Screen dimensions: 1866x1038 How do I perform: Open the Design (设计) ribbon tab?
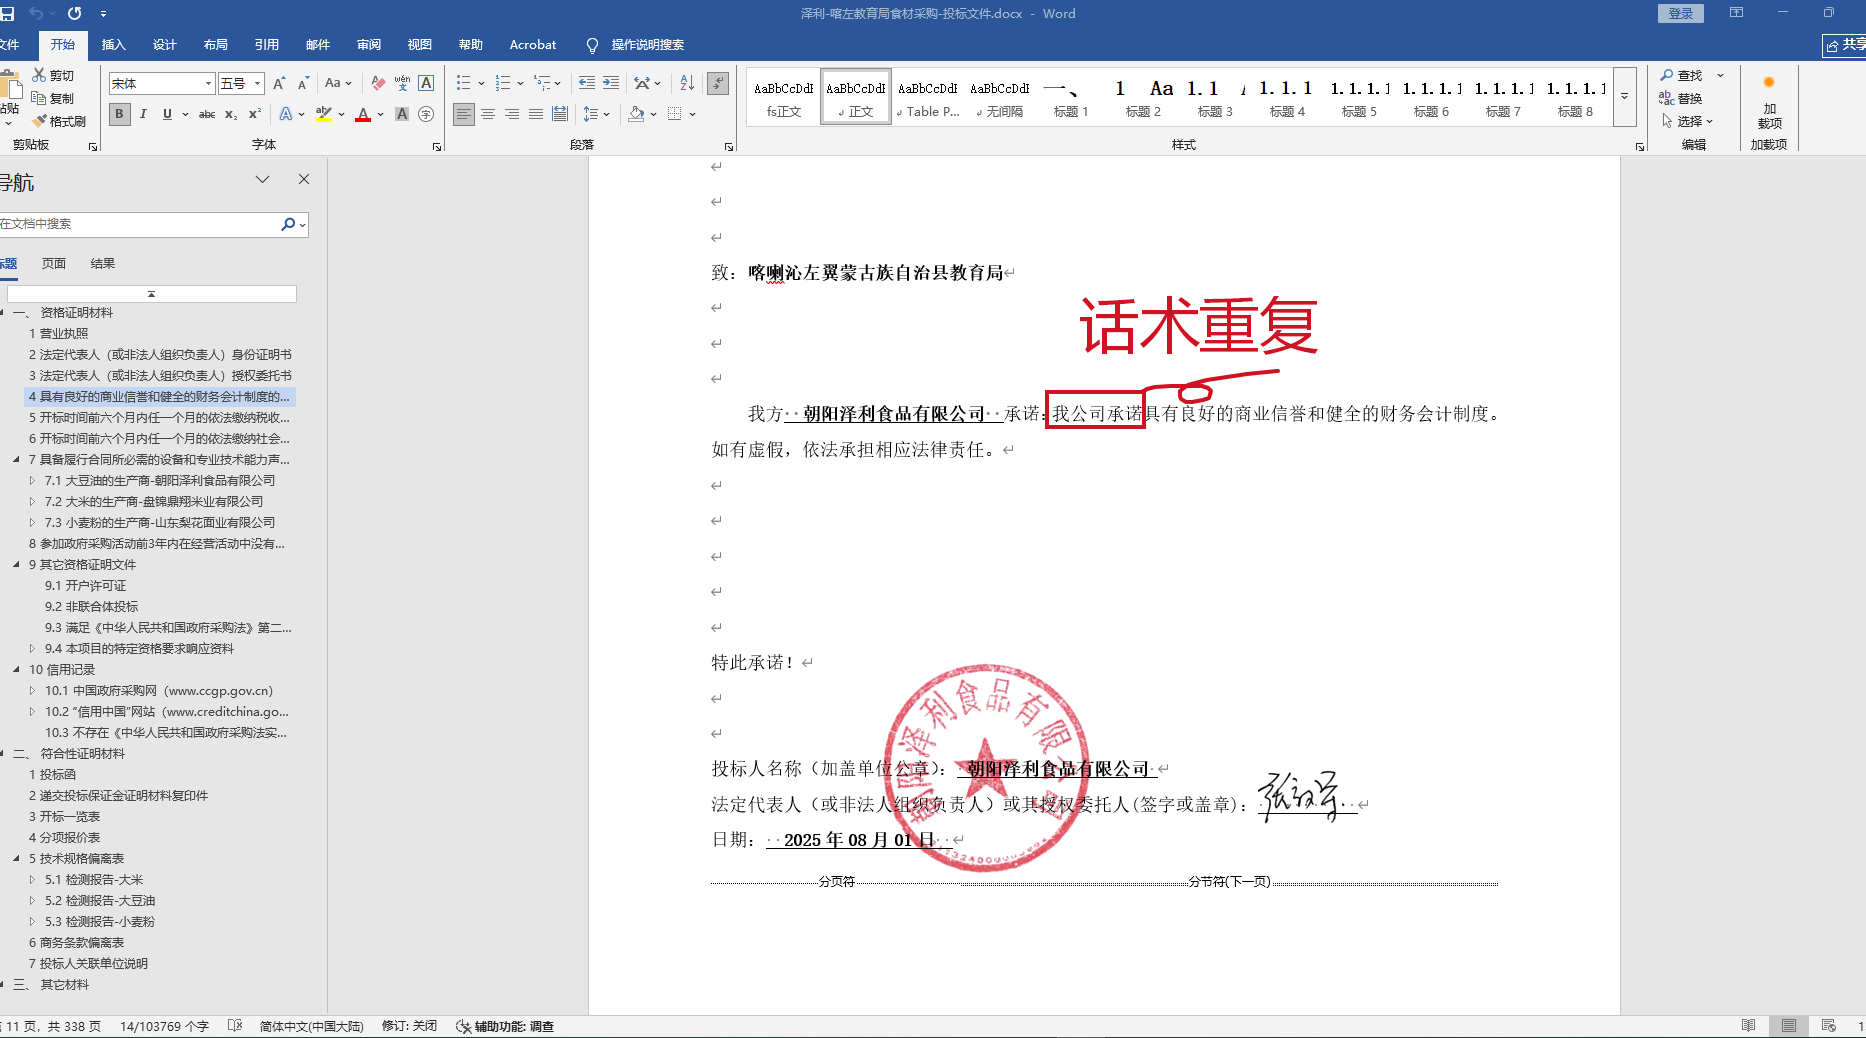pyautogui.click(x=164, y=45)
